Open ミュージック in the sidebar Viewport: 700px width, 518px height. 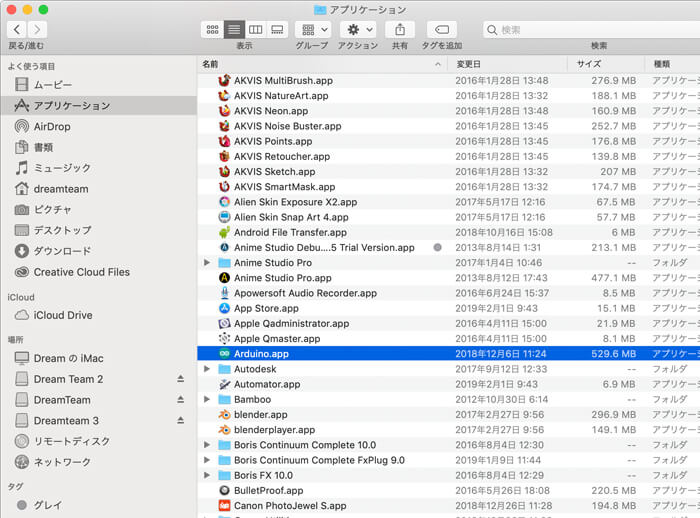click(99, 168)
